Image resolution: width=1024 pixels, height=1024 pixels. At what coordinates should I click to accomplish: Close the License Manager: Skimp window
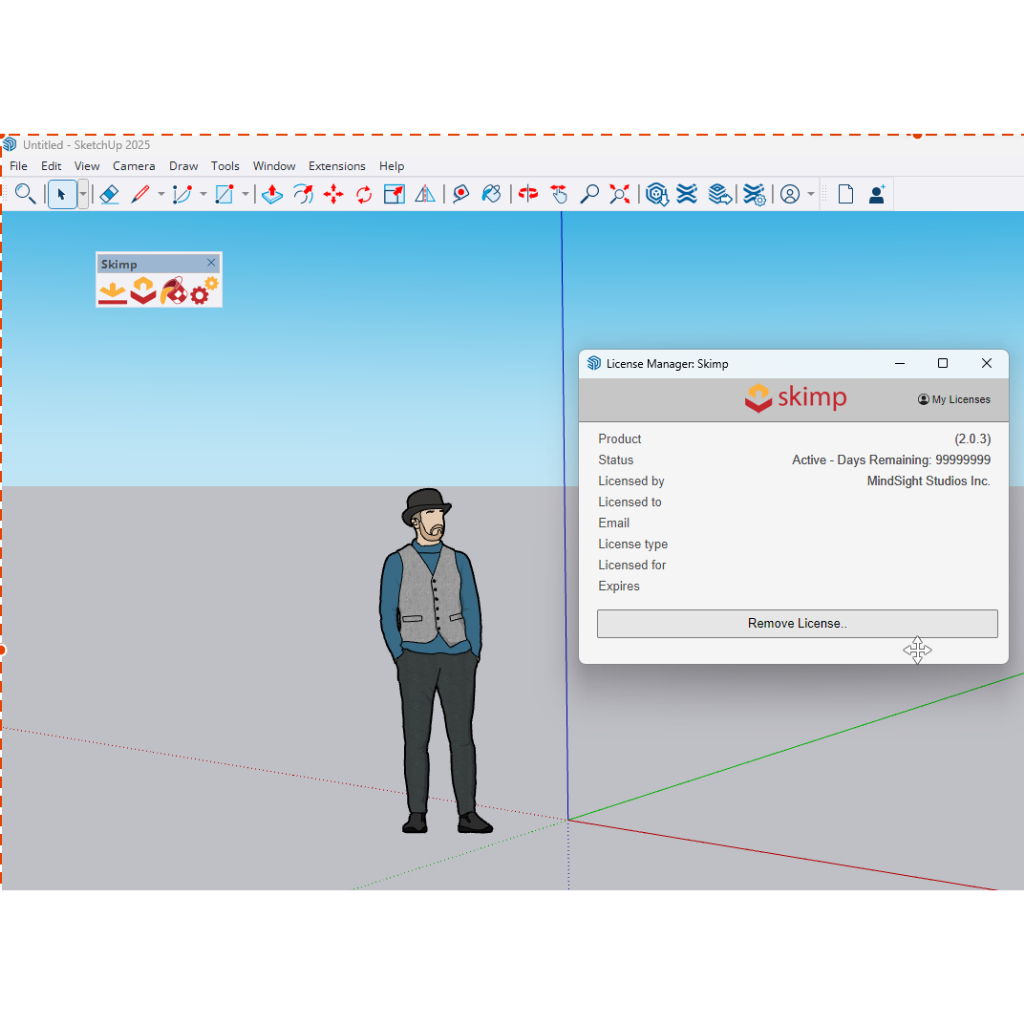(x=987, y=363)
